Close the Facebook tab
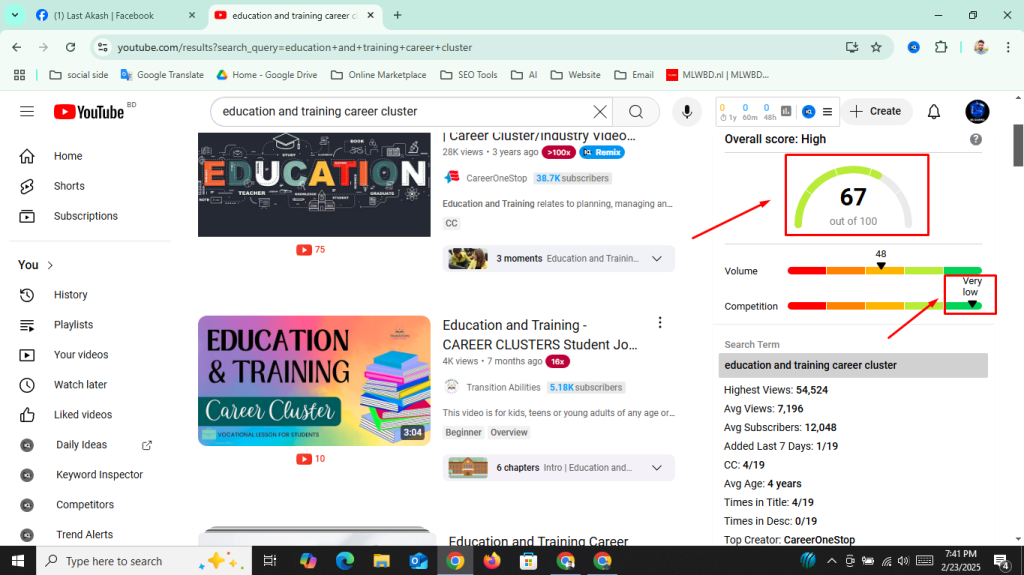 (x=192, y=16)
